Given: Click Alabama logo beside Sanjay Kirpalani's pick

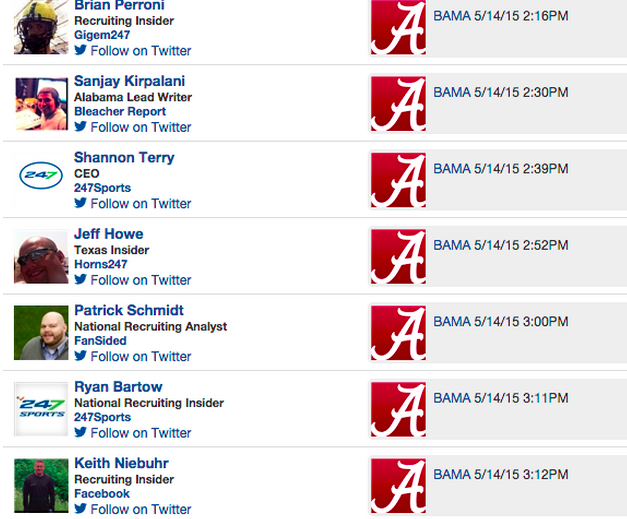Looking at the screenshot, I should (398, 104).
